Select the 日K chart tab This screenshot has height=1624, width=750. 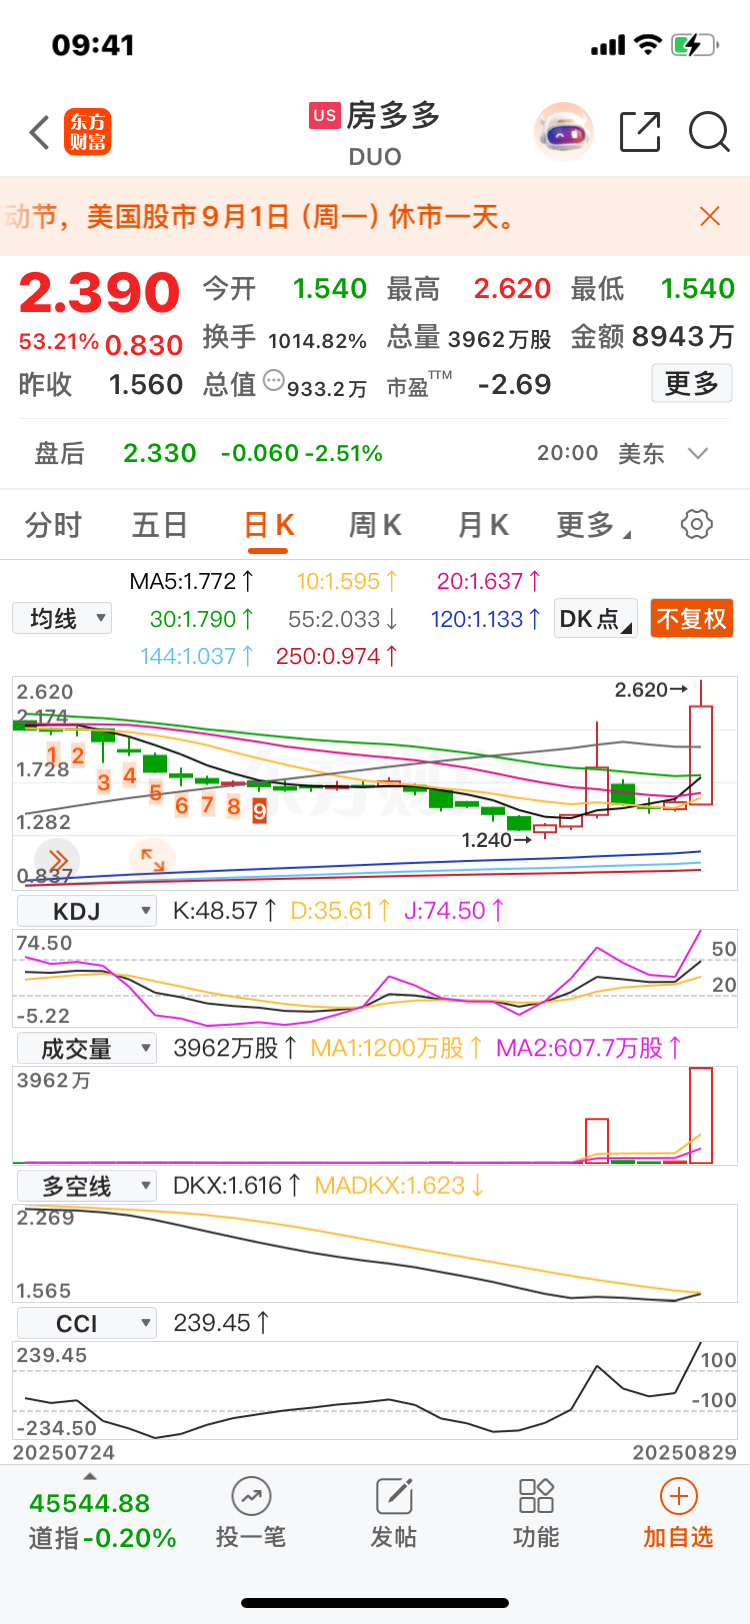(x=269, y=525)
